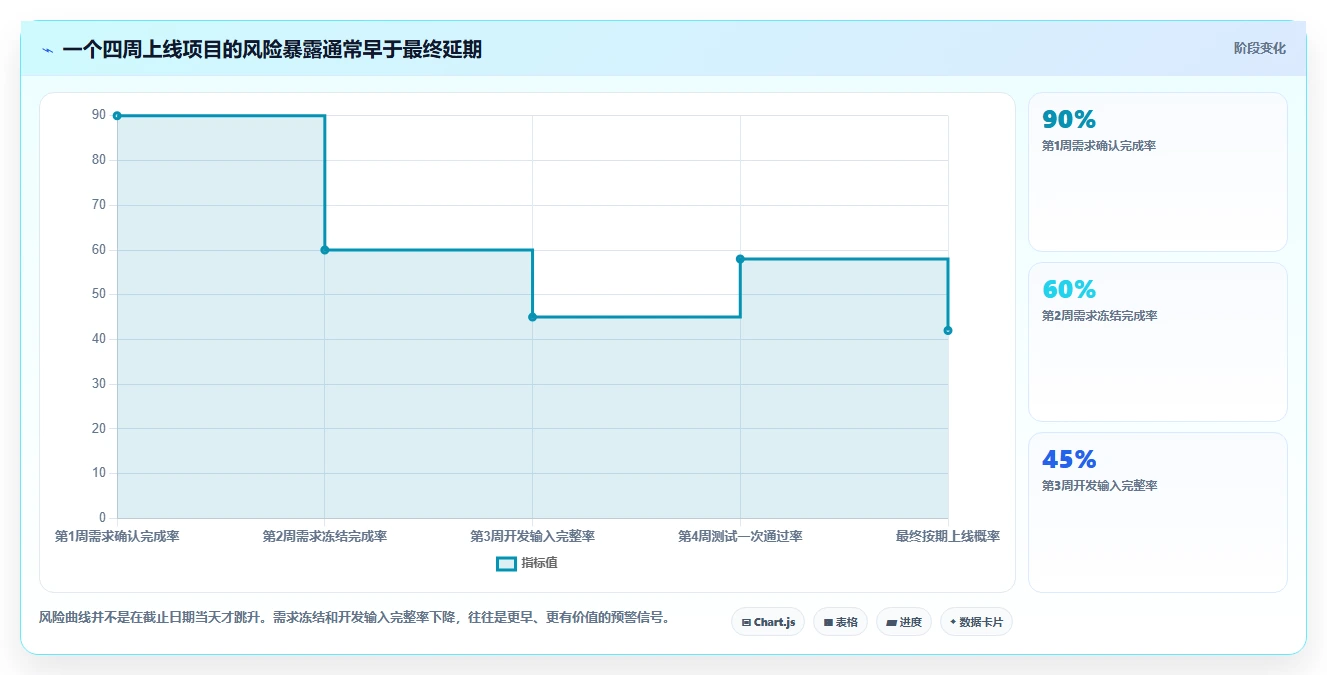Select the 表格 tag chip
Screen dimensions: 1327x675
tap(840, 622)
